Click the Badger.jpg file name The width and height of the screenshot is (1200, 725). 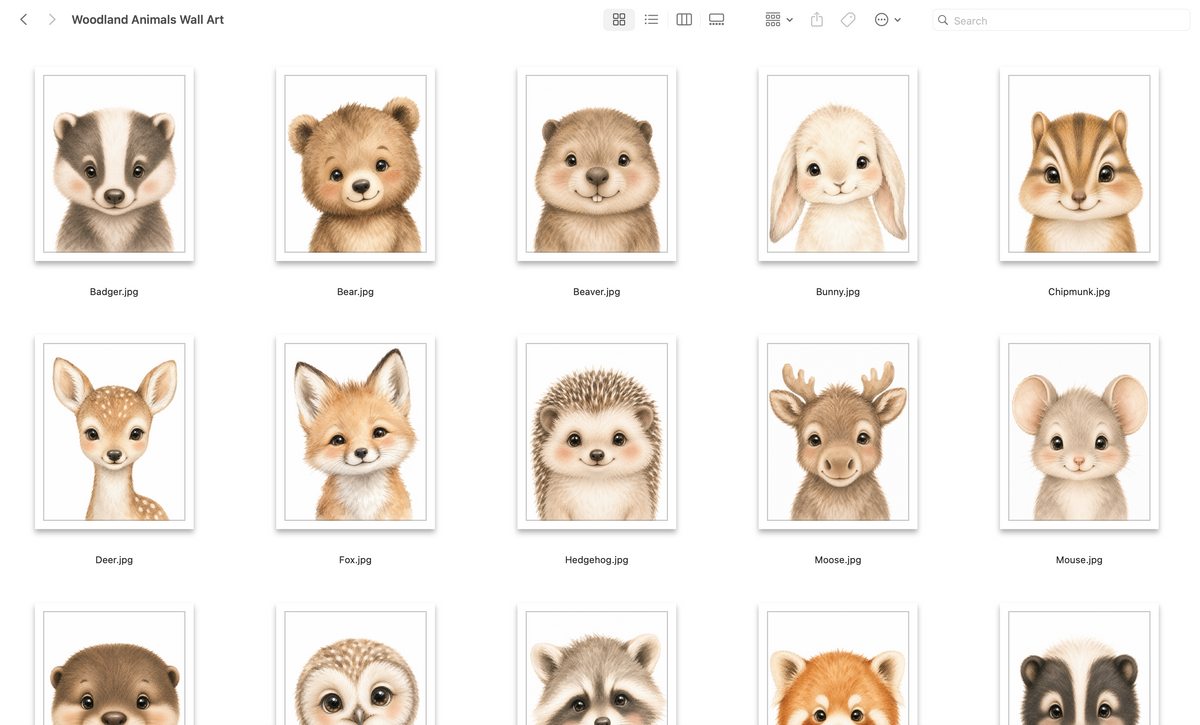click(114, 292)
